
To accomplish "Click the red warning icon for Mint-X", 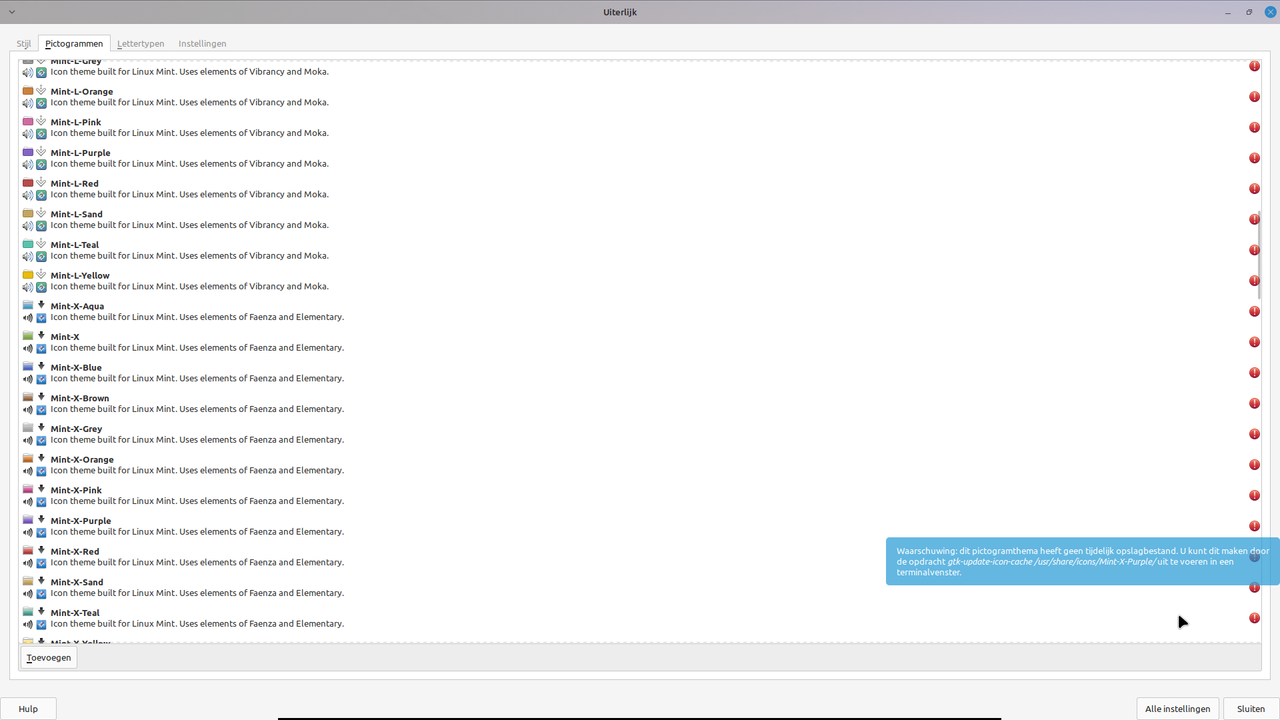I will (x=1254, y=342).
